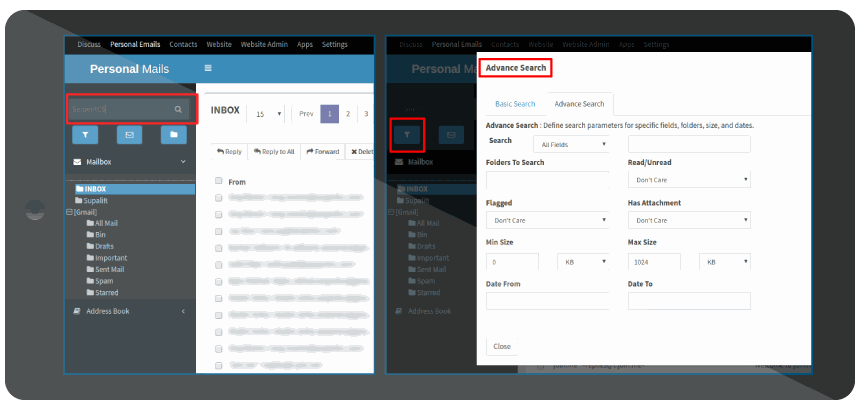Go to previous page with Prev button
This screenshot has width=860, height=410.
tap(307, 114)
